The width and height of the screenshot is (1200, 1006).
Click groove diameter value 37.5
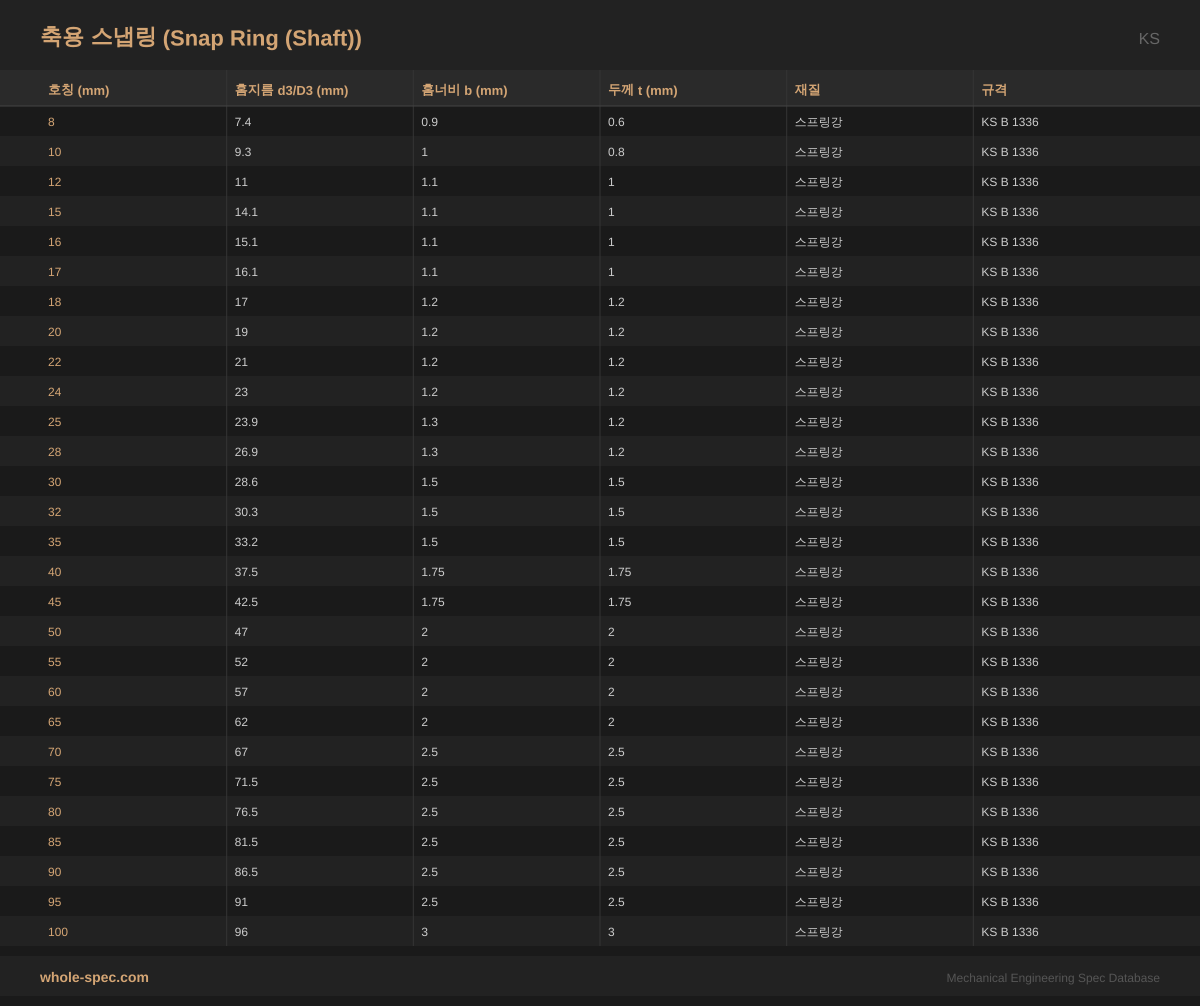click(246, 572)
